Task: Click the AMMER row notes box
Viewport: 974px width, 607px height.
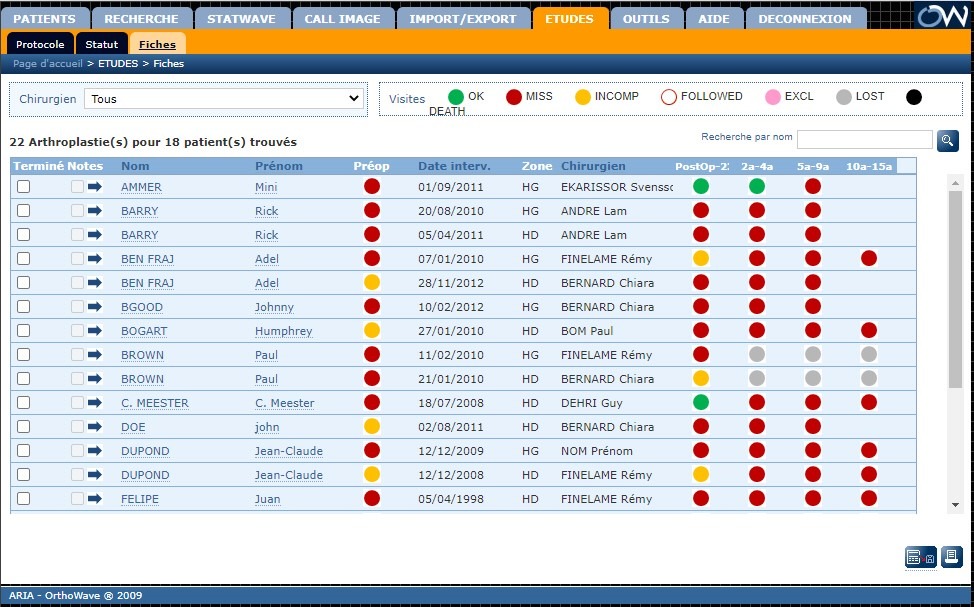Action: [77, 186]
